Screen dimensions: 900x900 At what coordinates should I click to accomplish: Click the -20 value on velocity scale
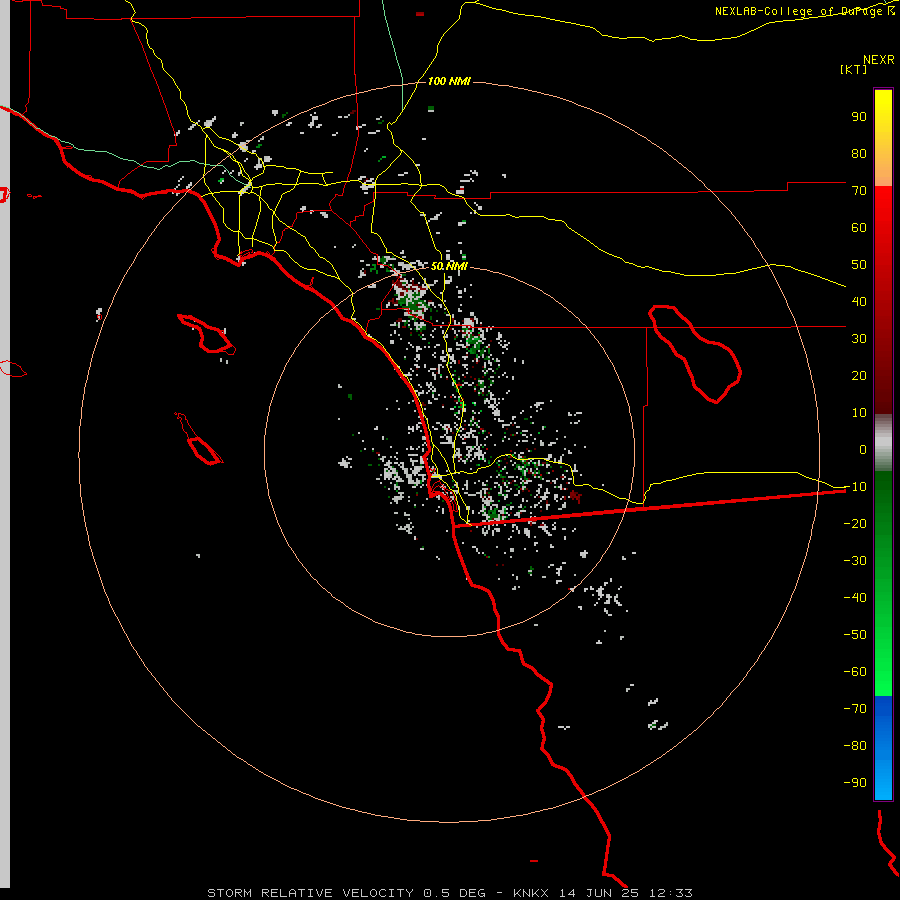pos(855,523)
